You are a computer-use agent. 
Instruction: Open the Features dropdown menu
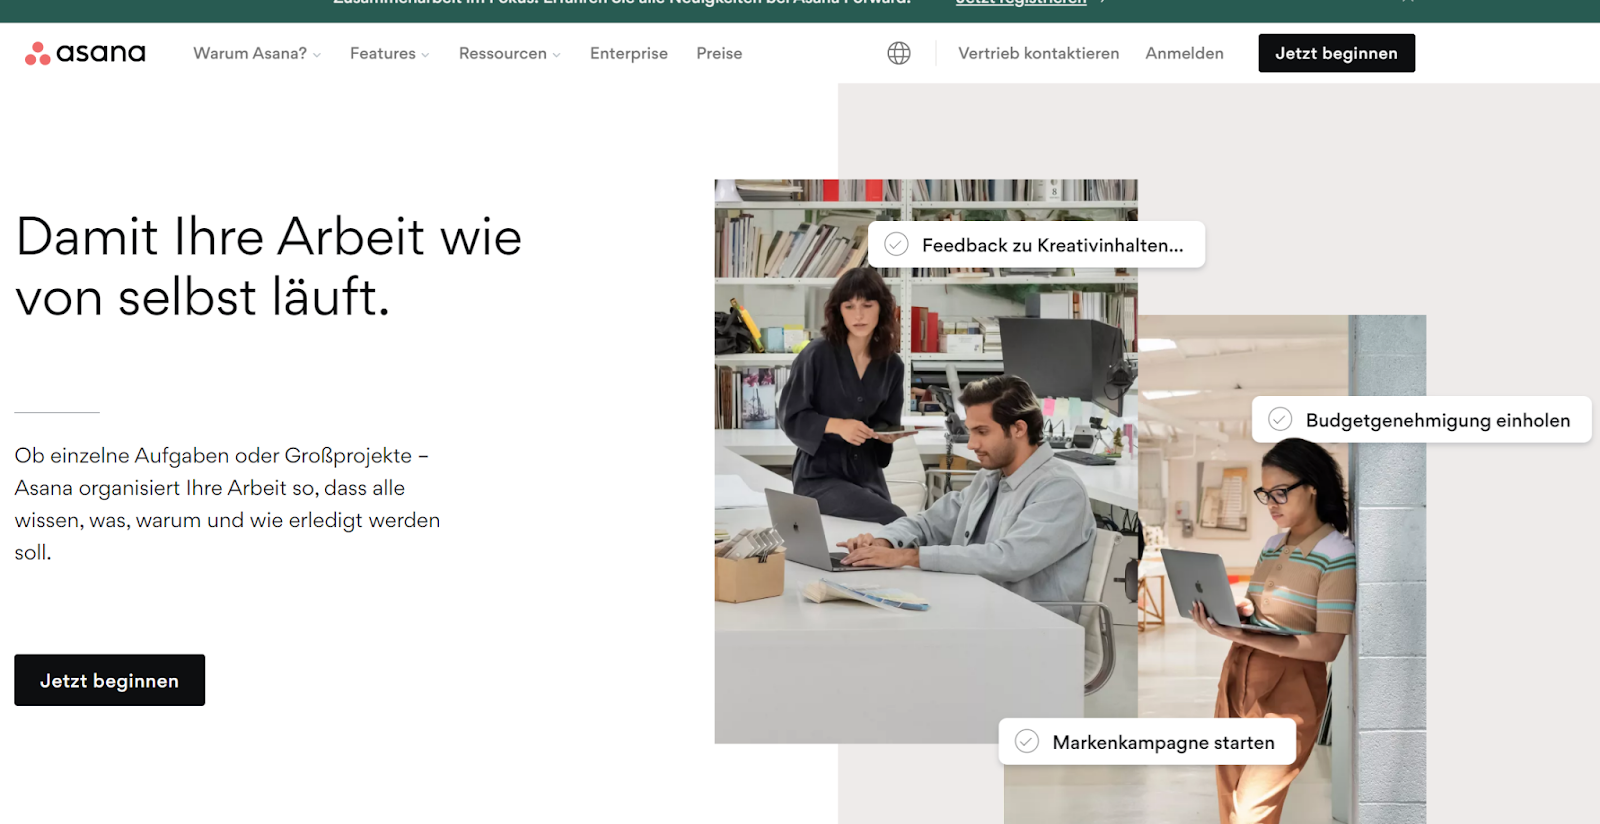click(x=390, y=53)
